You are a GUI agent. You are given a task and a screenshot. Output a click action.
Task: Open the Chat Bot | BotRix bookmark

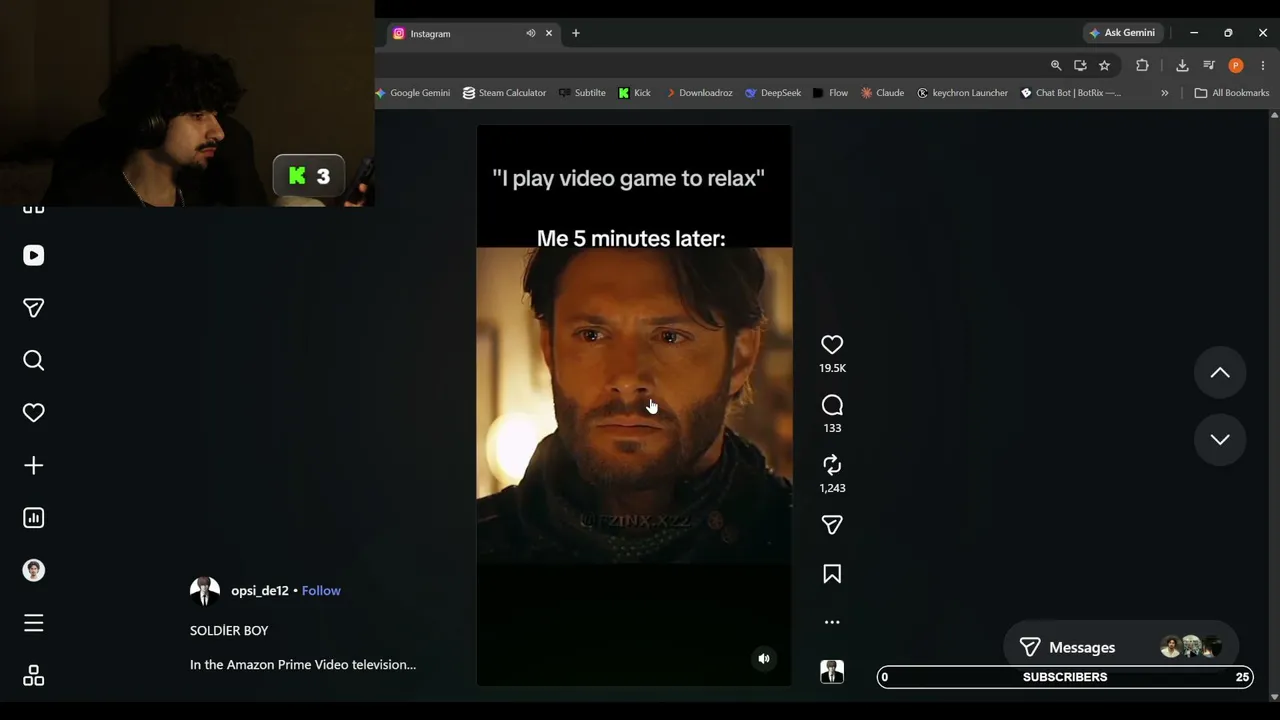tap(1071, 93)
